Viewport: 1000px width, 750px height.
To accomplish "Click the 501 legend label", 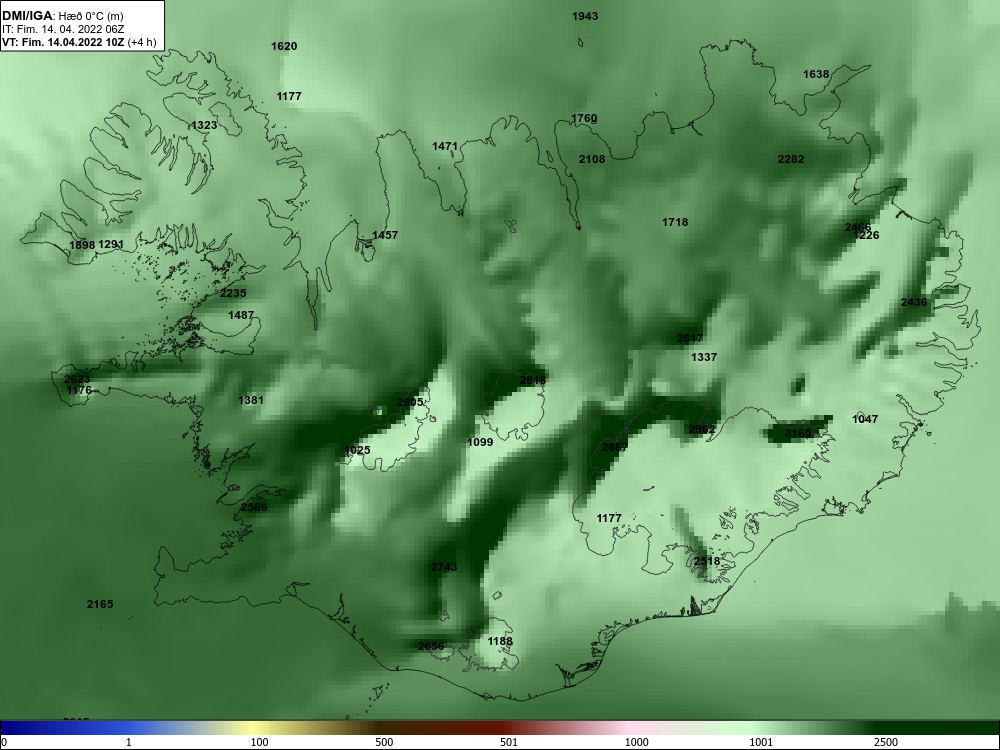I will pyautogui.click(x=508, y=742).
